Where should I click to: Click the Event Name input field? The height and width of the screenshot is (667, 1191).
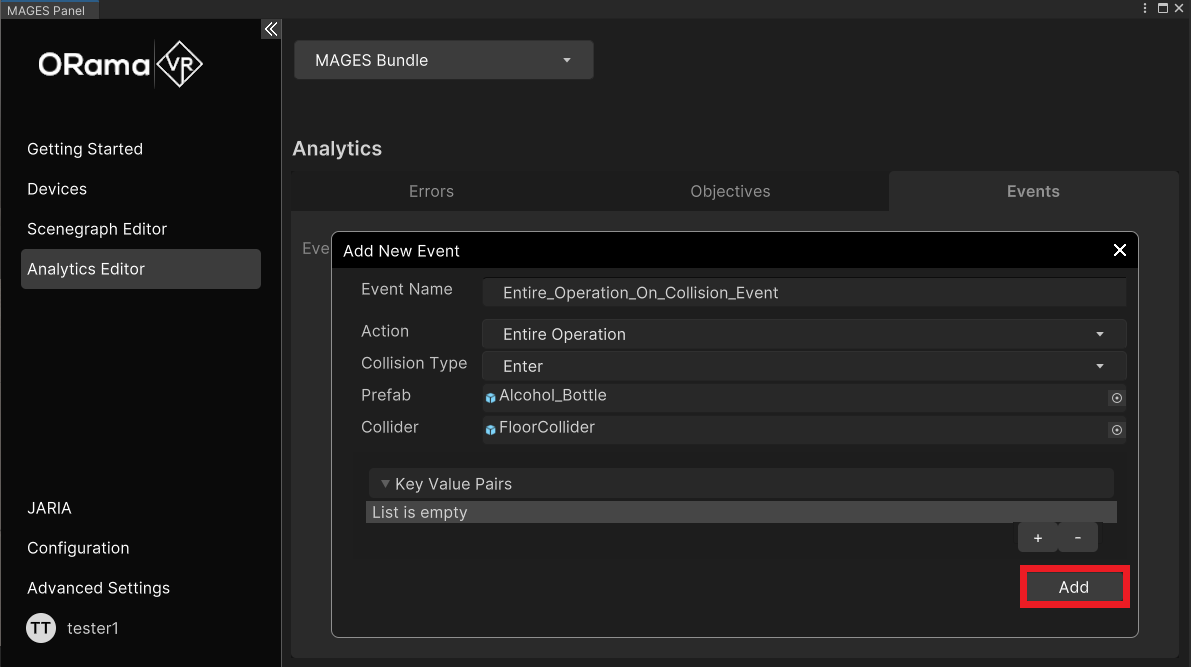pos(804,292)
